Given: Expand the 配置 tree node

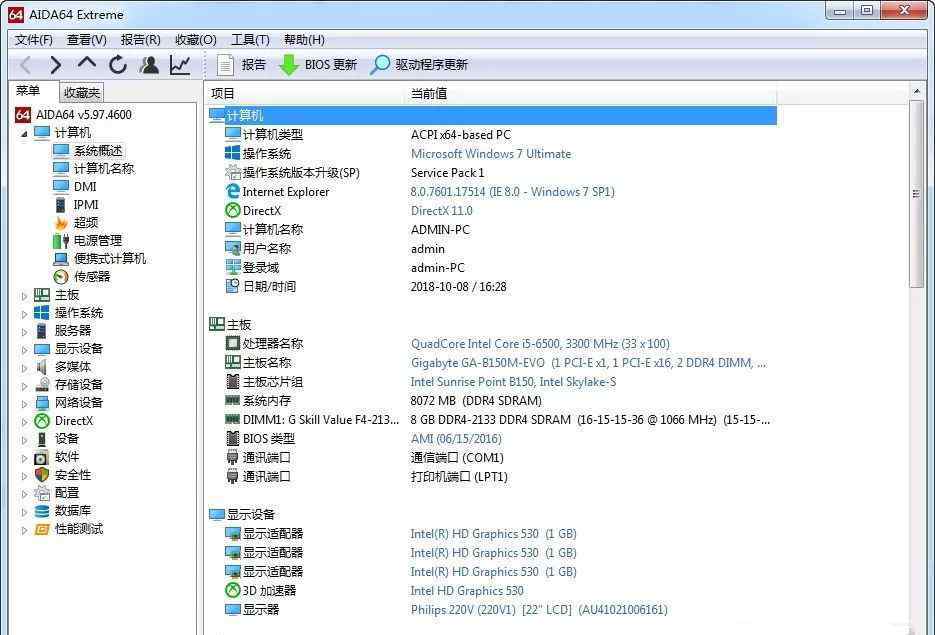Looking at the screenshot, I should (x=24, y=494).
